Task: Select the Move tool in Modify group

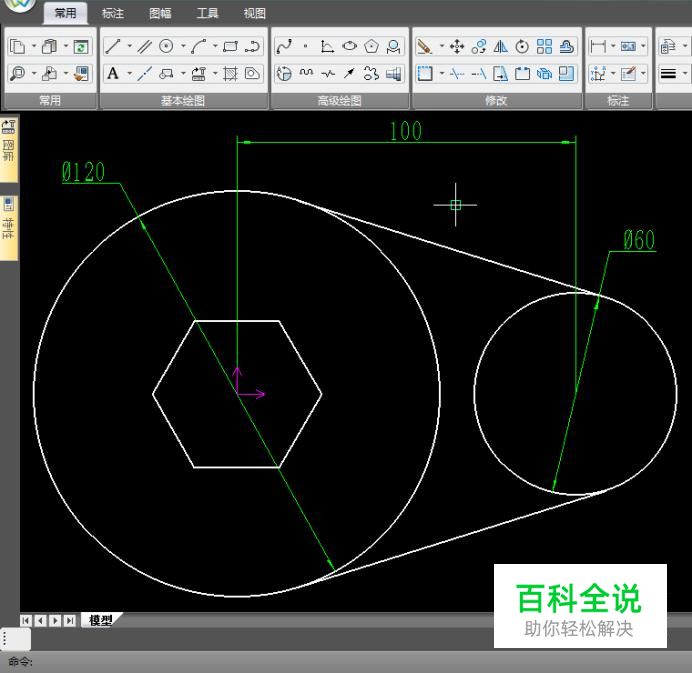Action: pyautogui.click(x=457, y=46)
